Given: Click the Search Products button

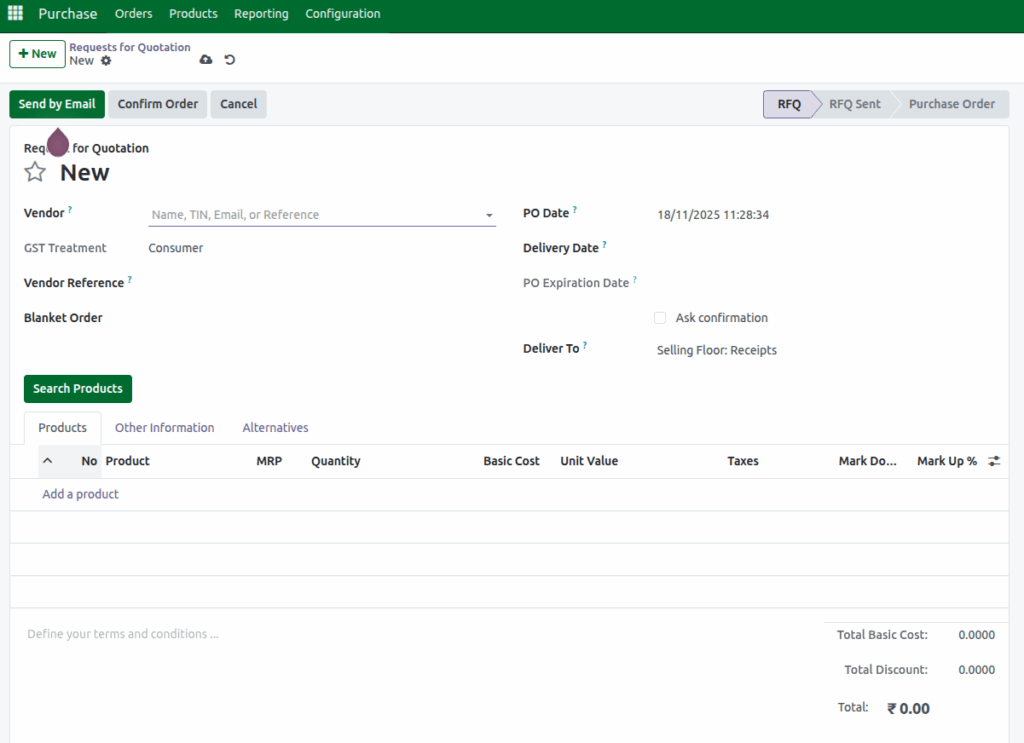Looking at the screenshot, I should click(x=77, y=388).
